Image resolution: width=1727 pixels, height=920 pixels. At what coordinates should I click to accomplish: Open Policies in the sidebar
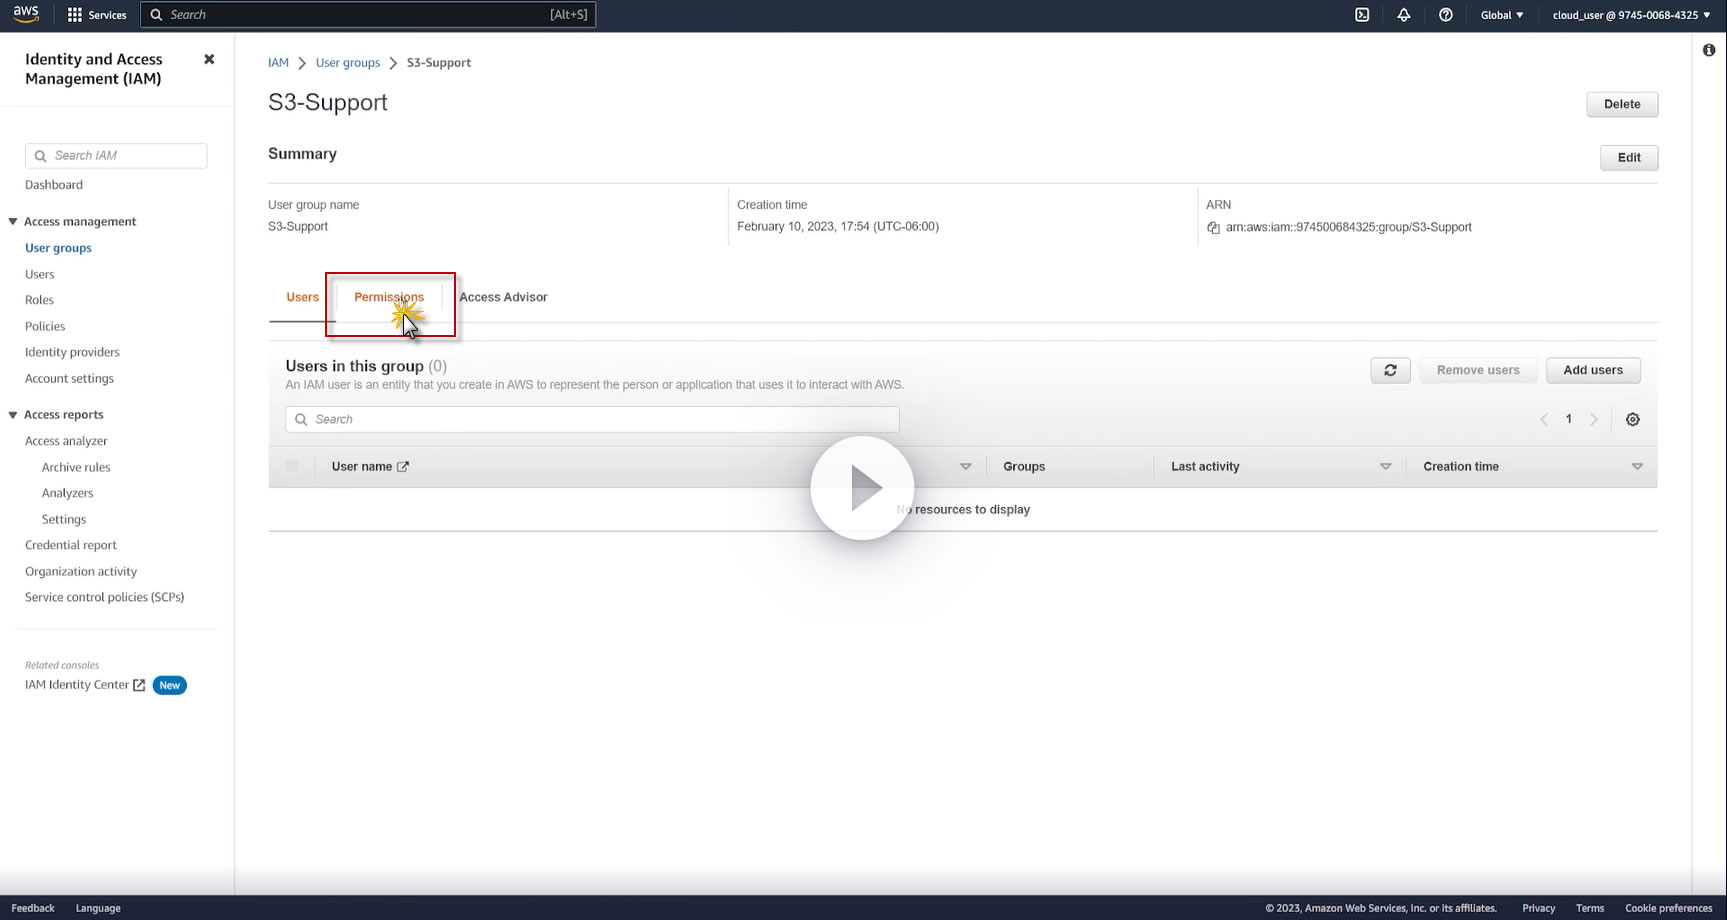45,326
